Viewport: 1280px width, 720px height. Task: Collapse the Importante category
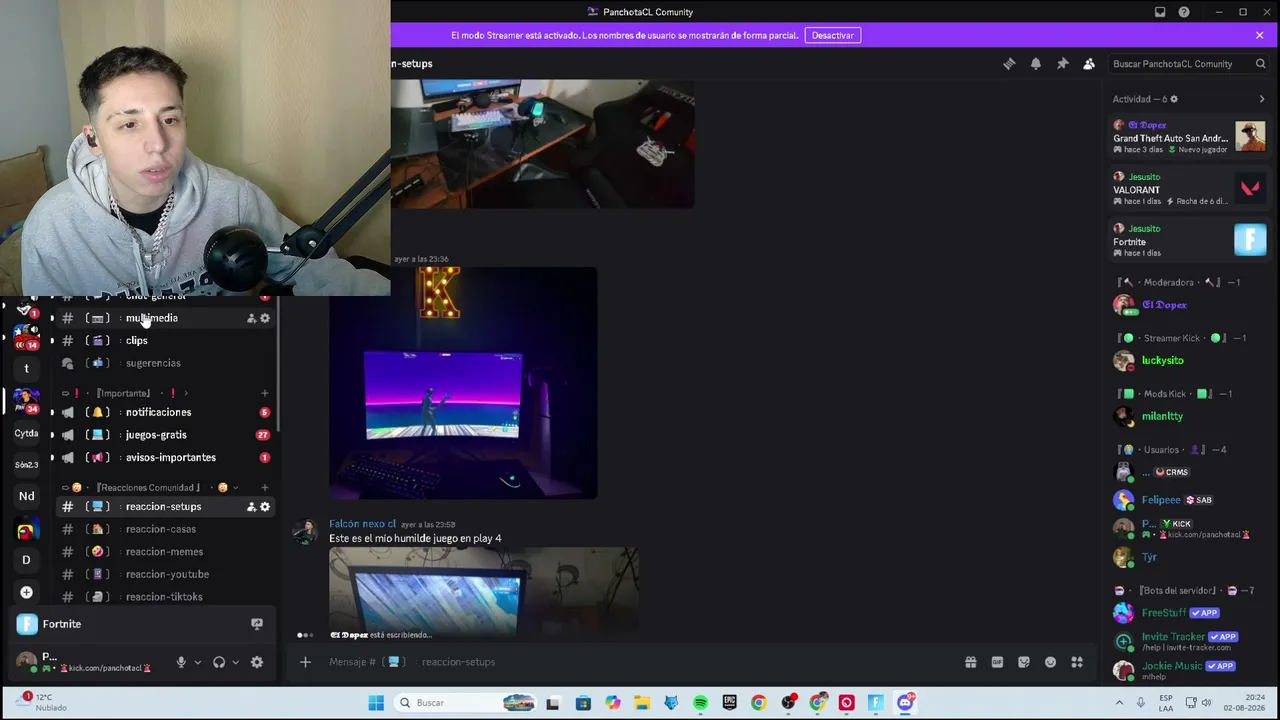[x=124, y=393]
